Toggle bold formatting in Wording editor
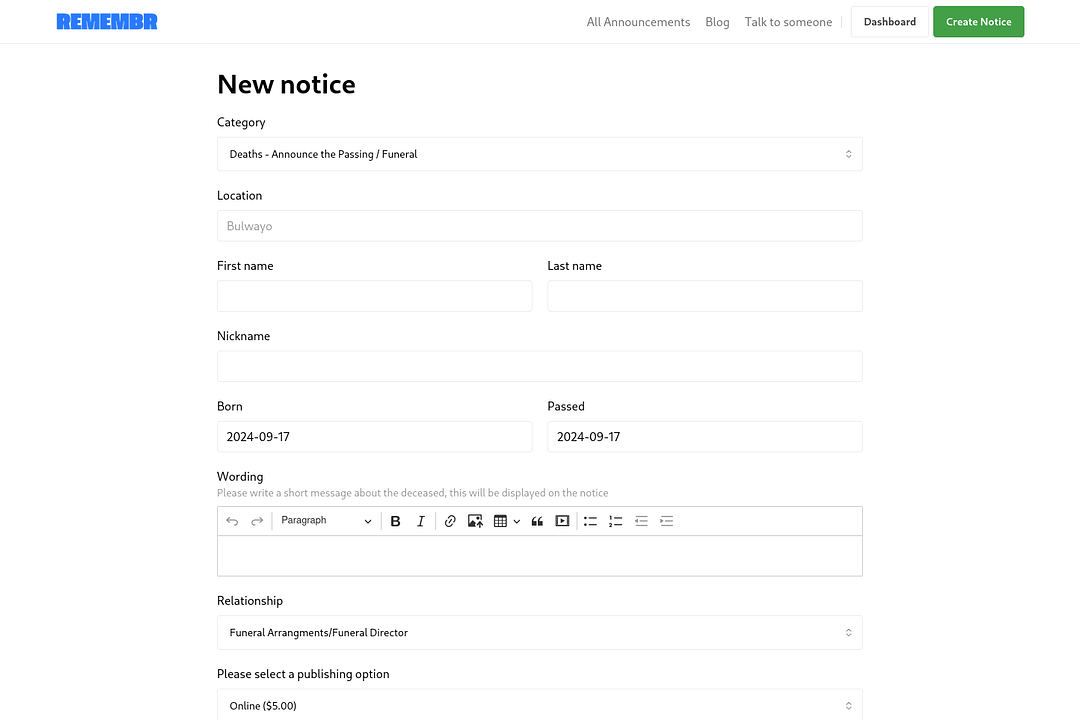This screenshot has height=720, width=1080. 395,521
